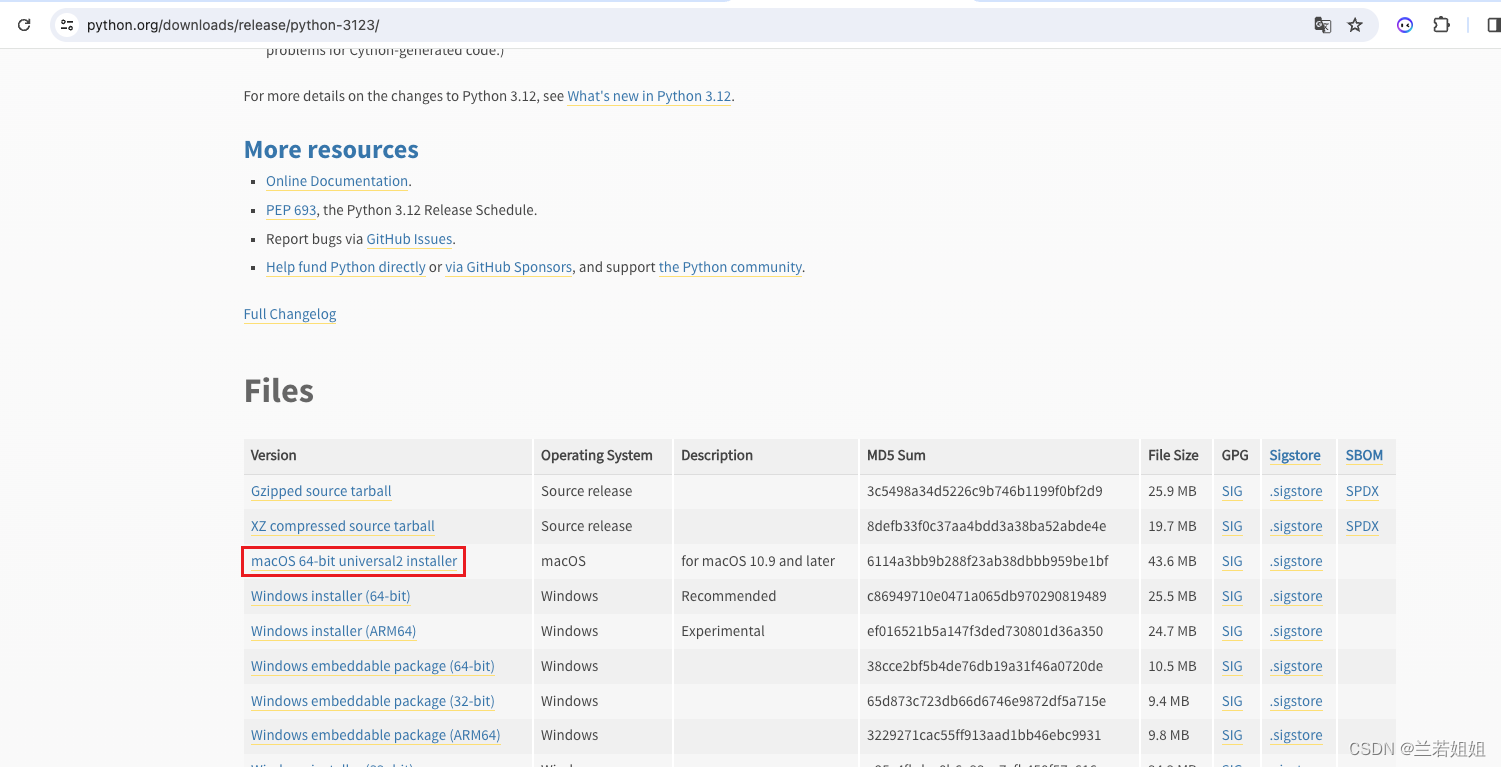
Task: Open What's new in Python 3.12
Action: pyautogui.click(x=649, y=96)
